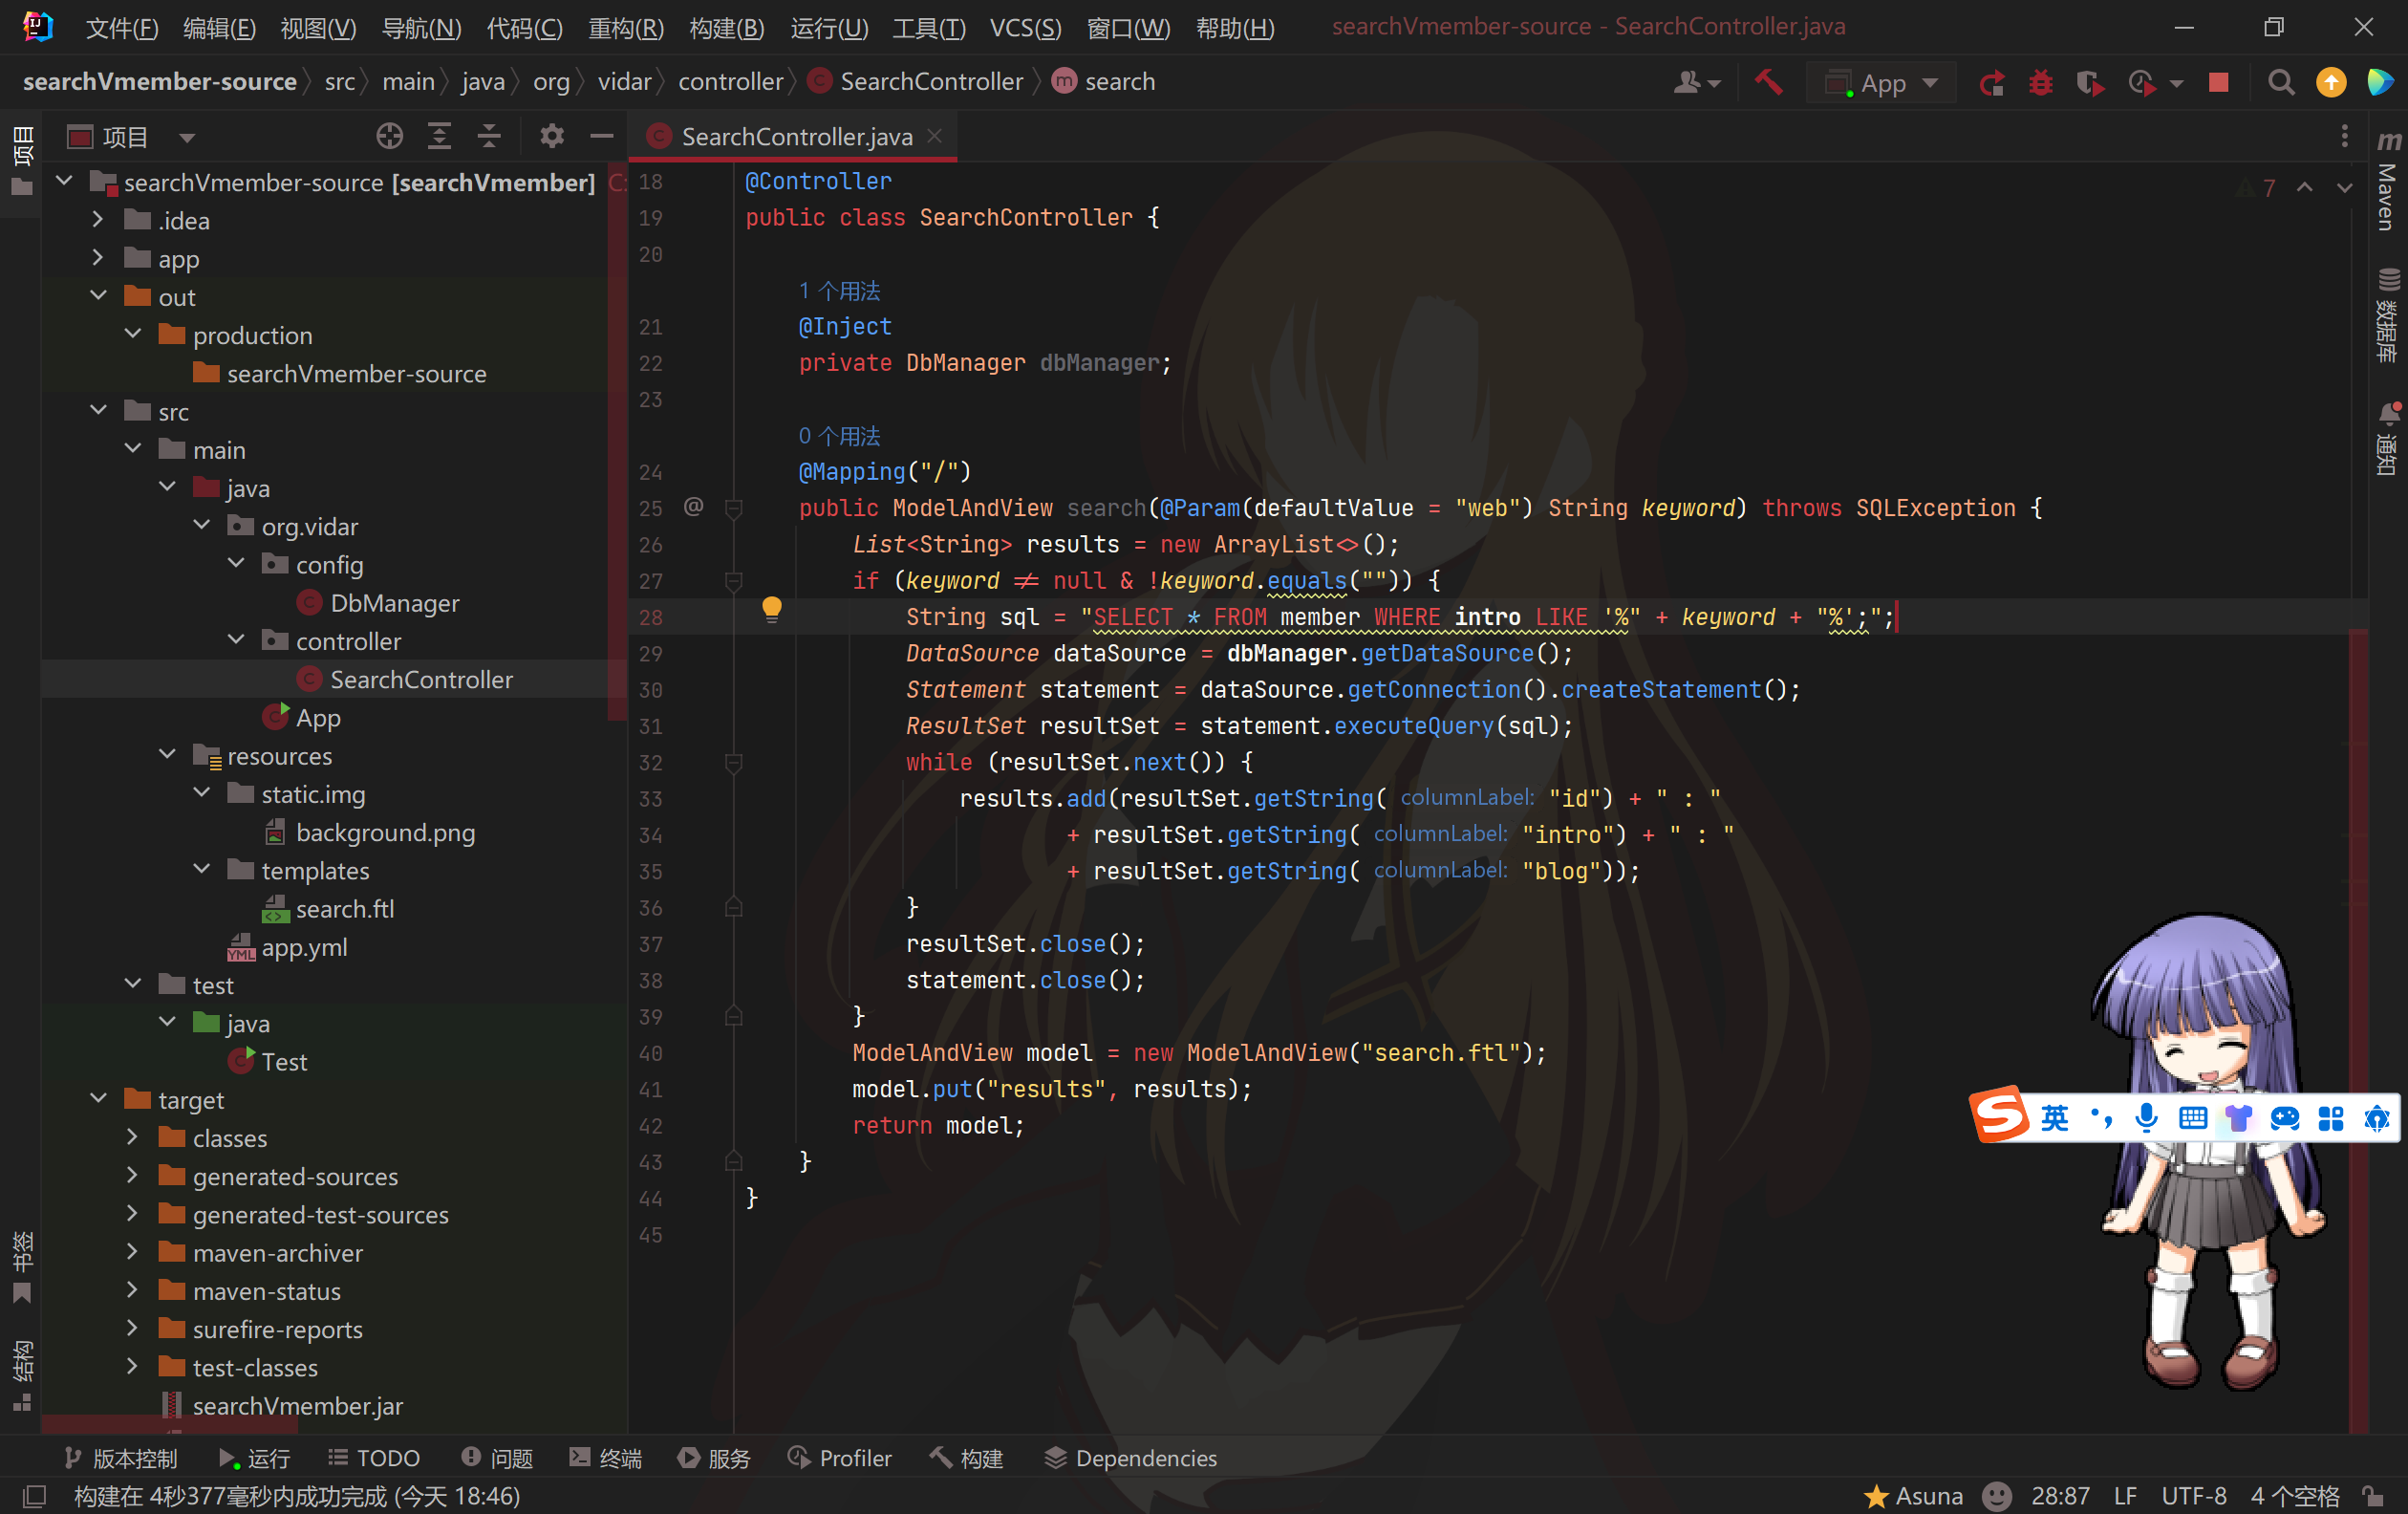Screen dimensions: 2408x1514
Task: Expand all in project tree
Action: pos(439,136)
